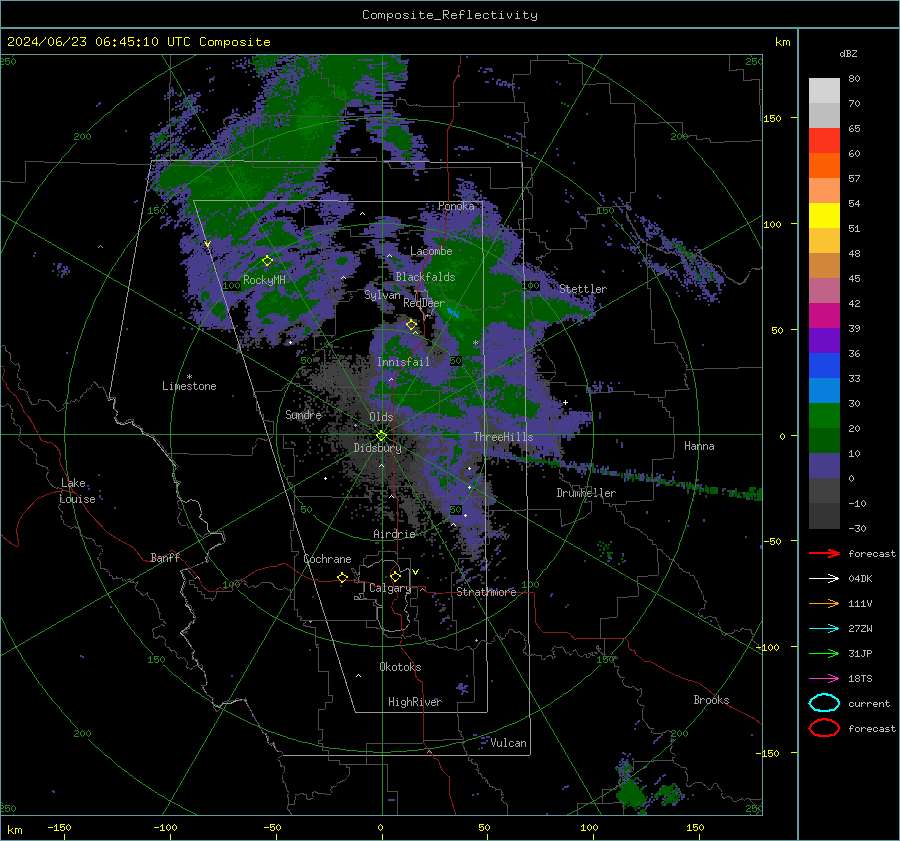Click the Blackfalds city label
Viewport: 900px width, 841px height.
425,277
